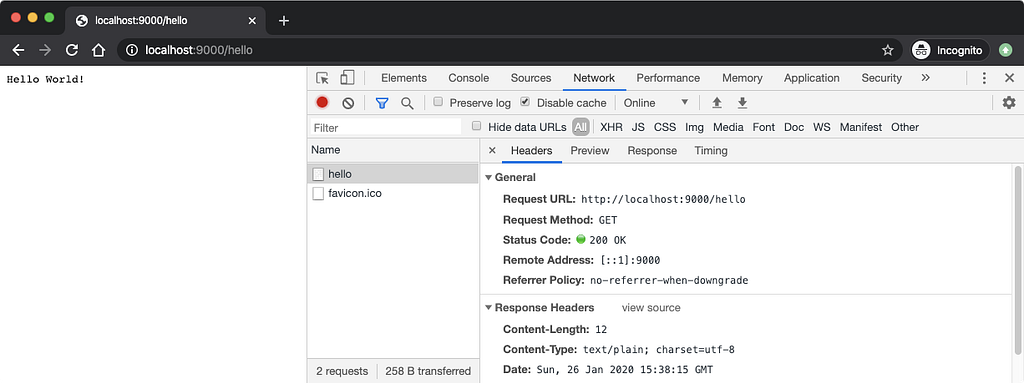Filter requests by XHR
1024x383 pixels.
(x=611, y=127)
